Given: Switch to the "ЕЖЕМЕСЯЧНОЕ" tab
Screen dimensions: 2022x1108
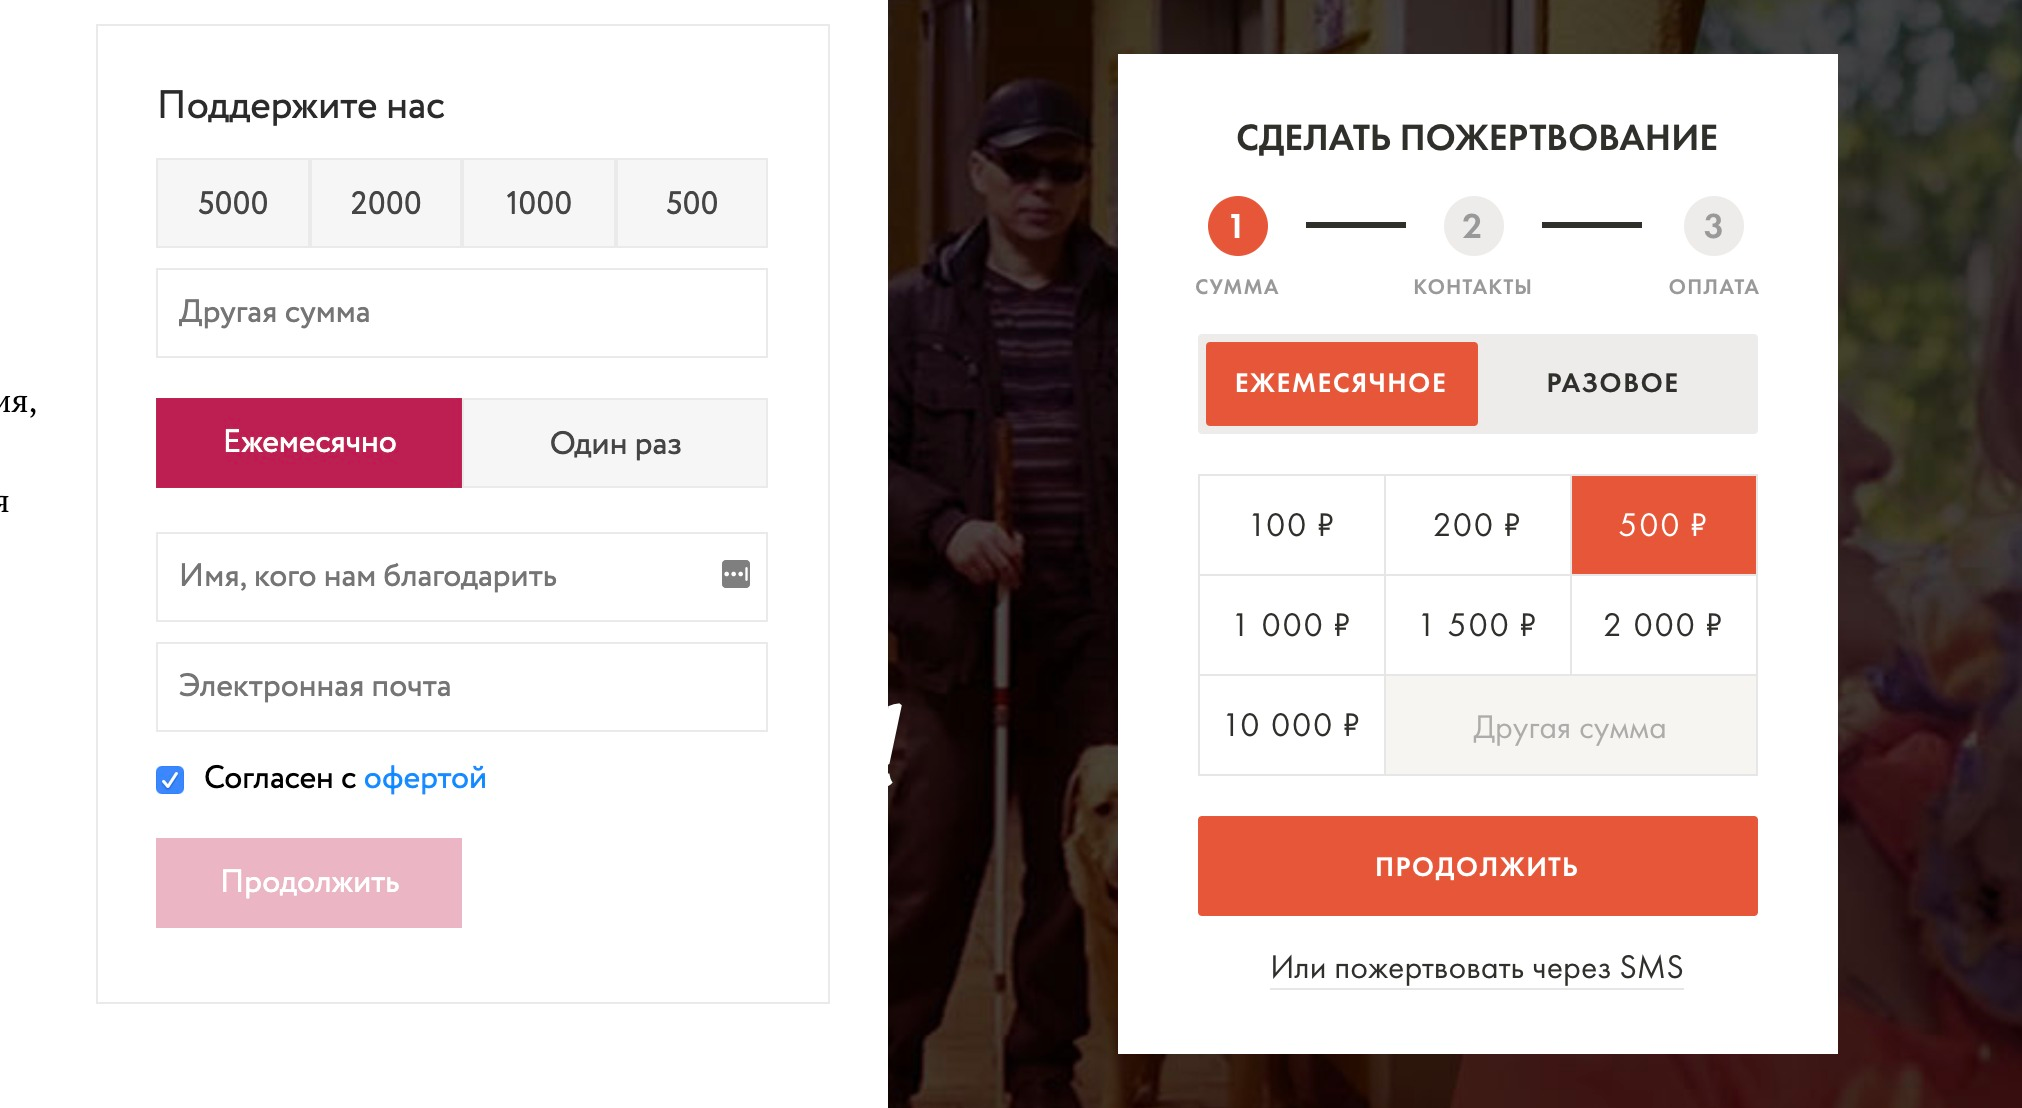Looking at the screenshot, I should (x=1341, y=383).
